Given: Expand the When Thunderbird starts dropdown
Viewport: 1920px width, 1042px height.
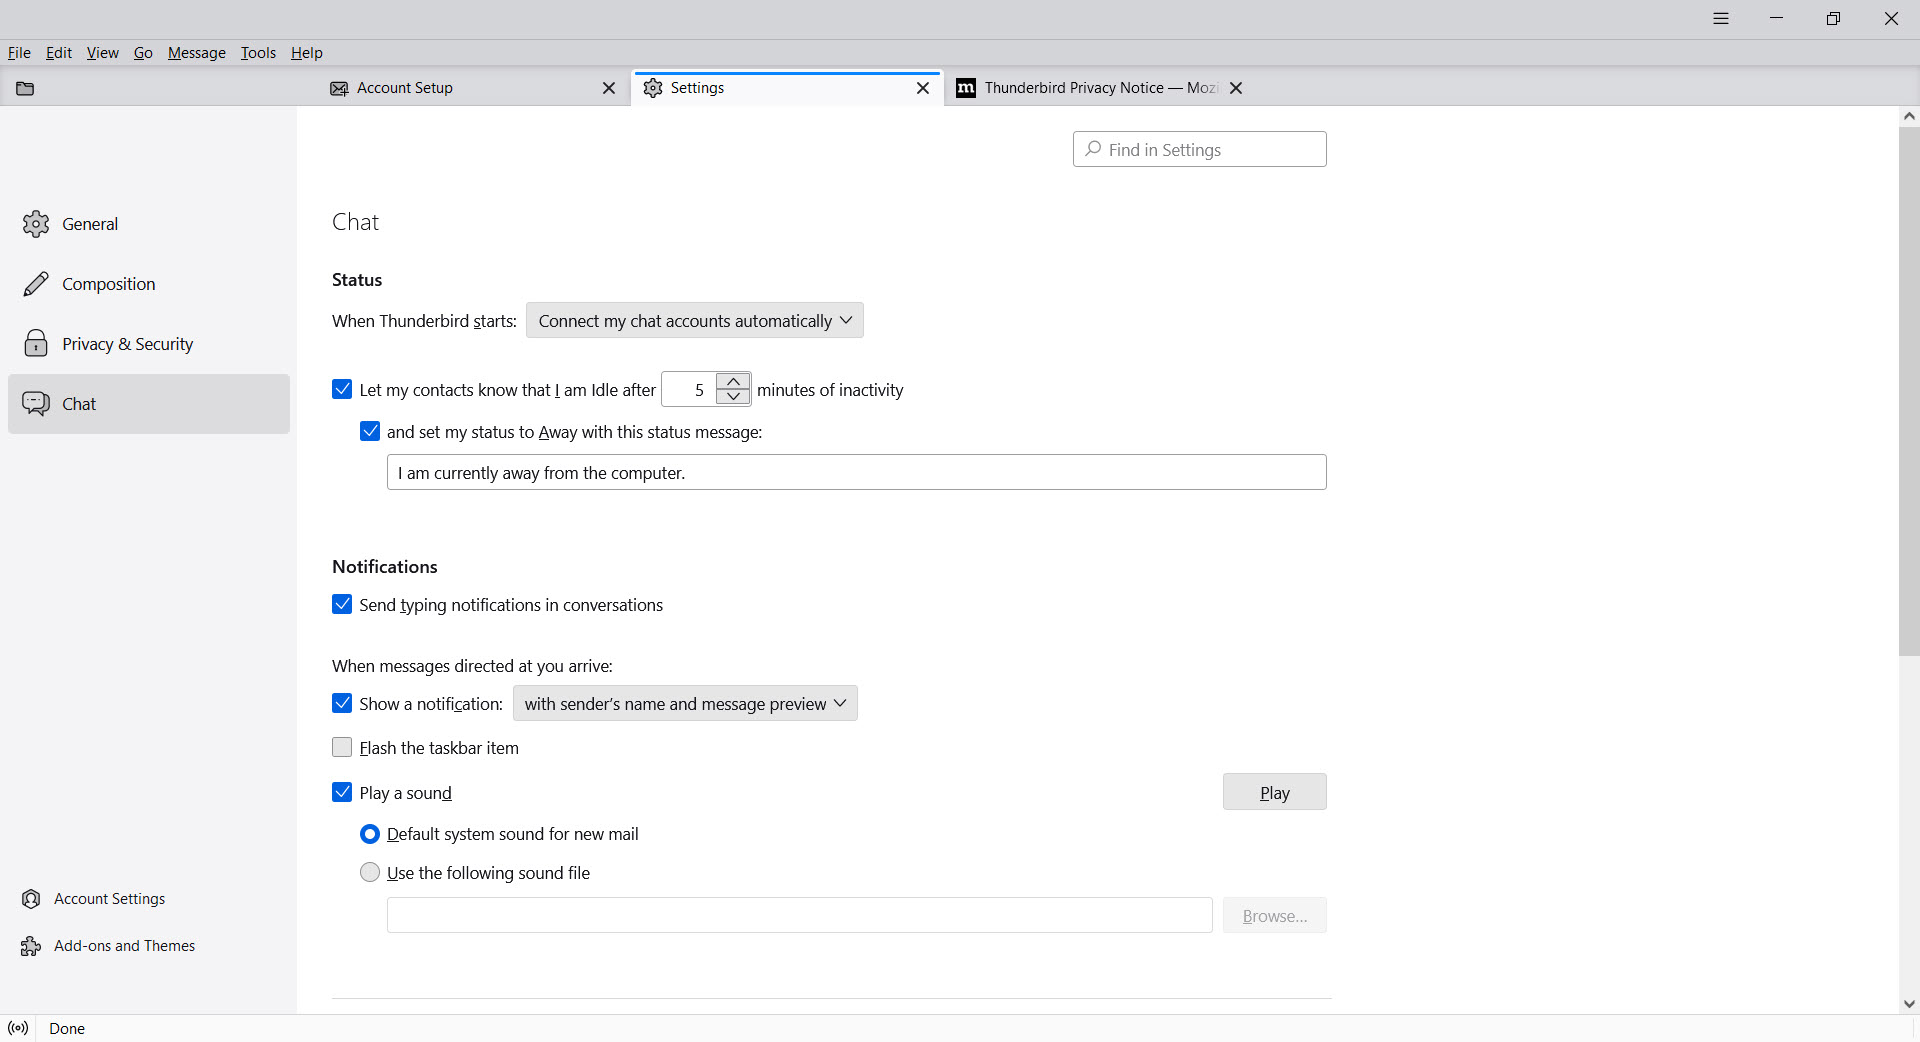Looking at the screenshot, I should click(x=694, y=321).
